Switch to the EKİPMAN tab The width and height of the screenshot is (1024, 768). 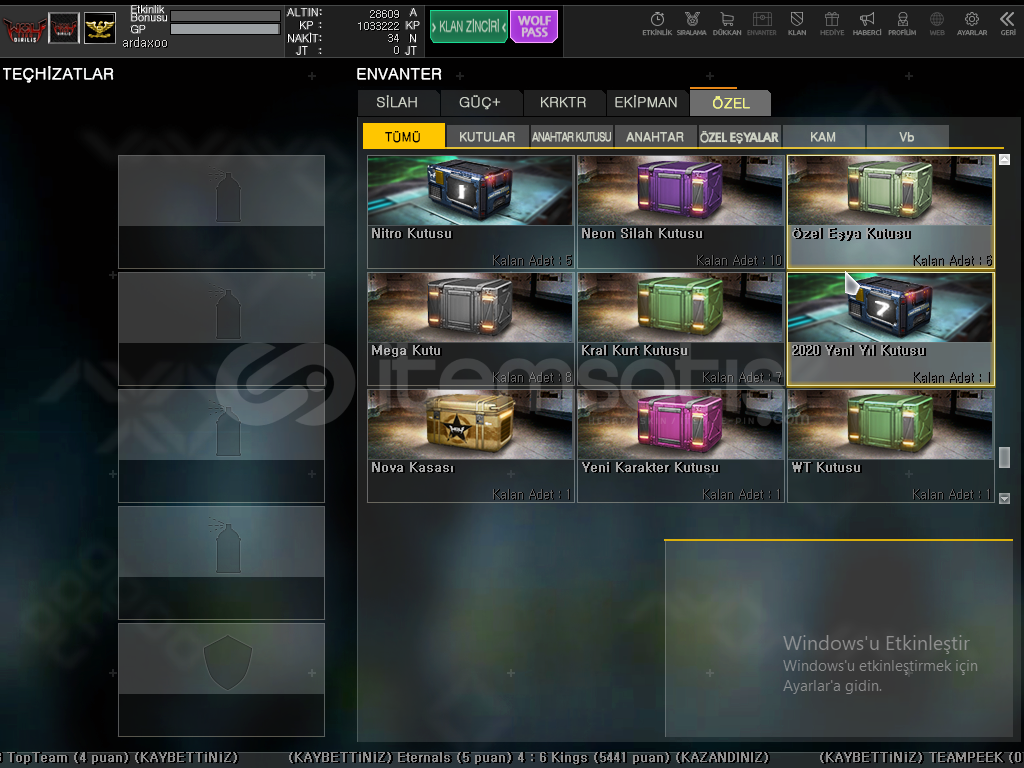[646, 103]
